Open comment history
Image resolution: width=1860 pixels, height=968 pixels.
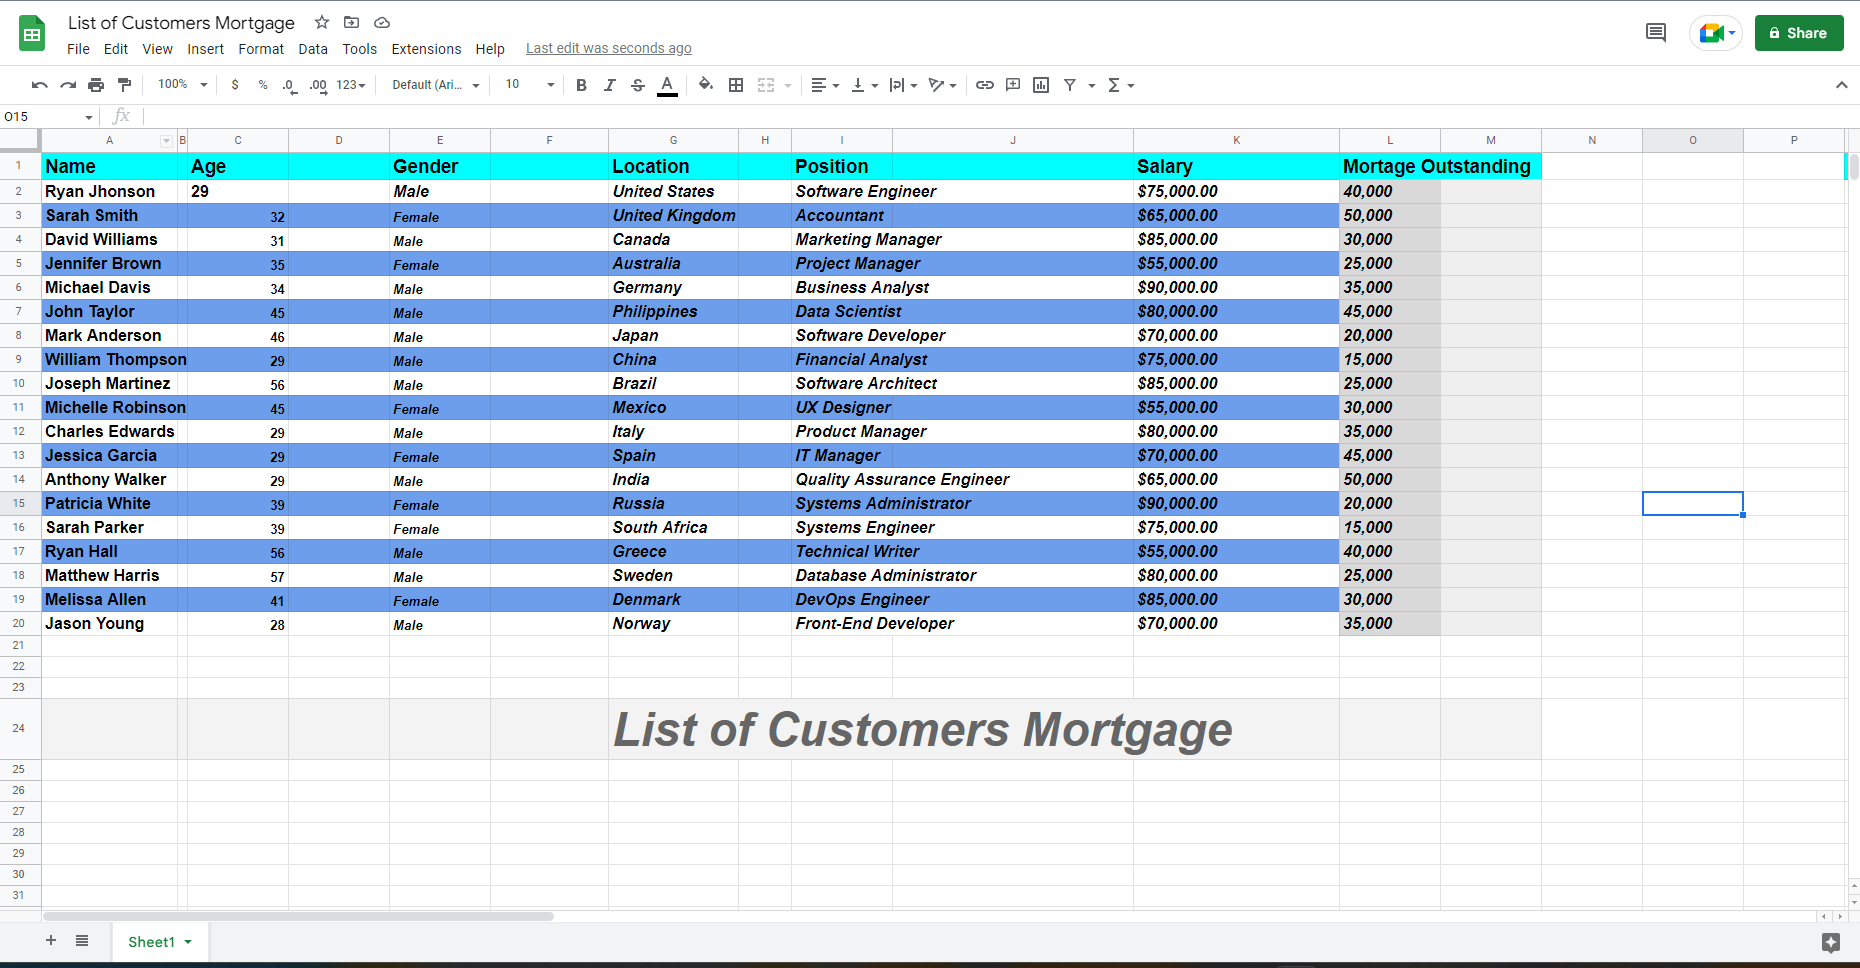coord(1656,33)
